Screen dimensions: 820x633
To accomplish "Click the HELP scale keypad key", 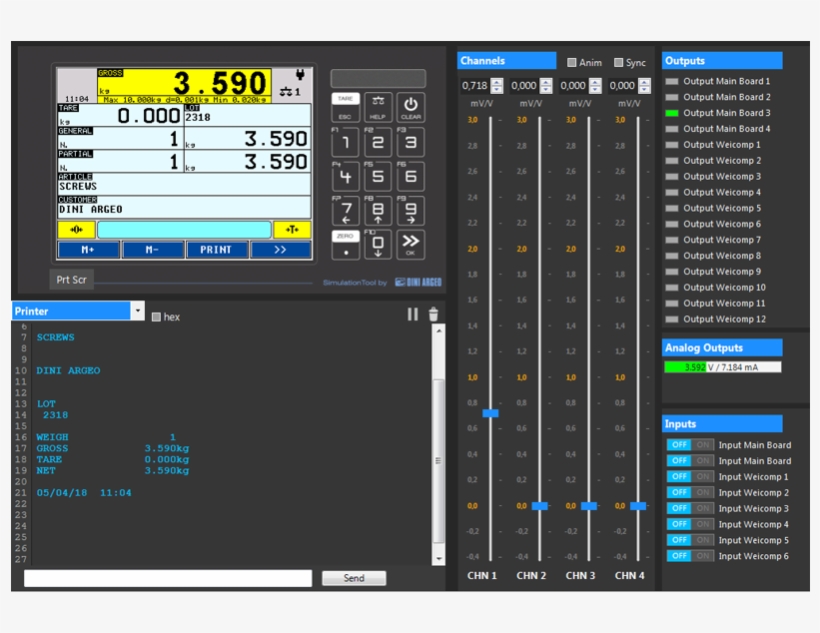I will coord(378,107).
